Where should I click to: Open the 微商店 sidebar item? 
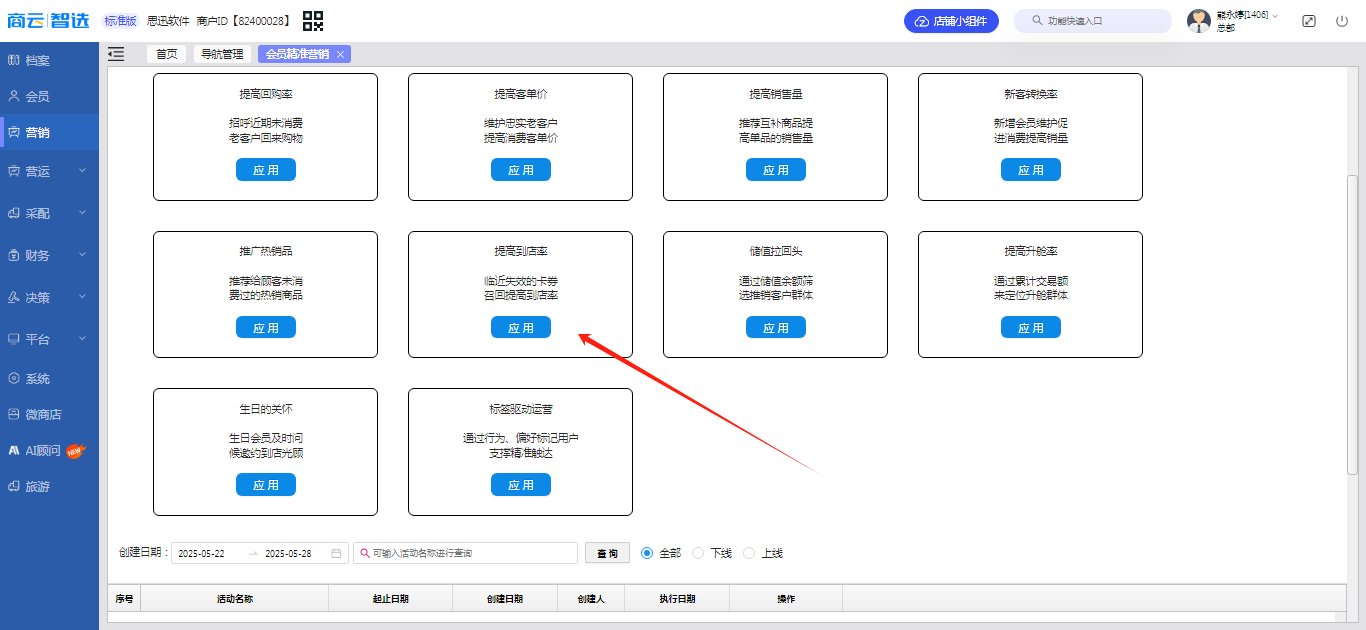point(43,414)
